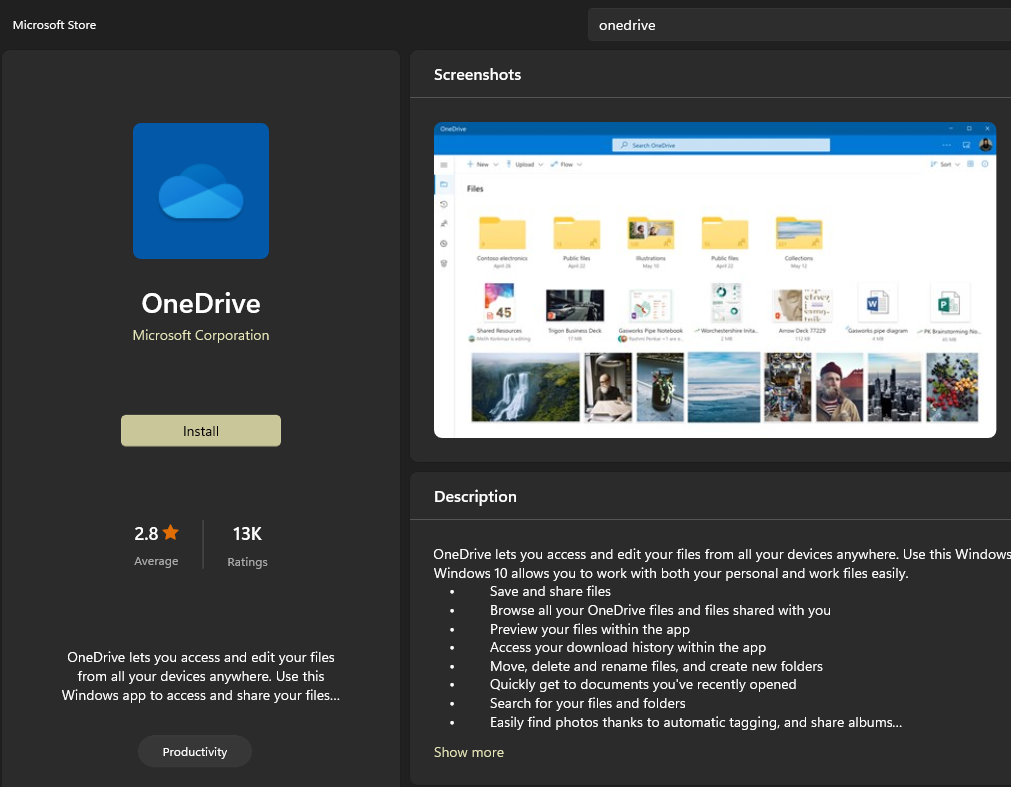The image size is (1011, 787).
Task: Click the 'Save and share files' bullet
Action: click(550, 591)
